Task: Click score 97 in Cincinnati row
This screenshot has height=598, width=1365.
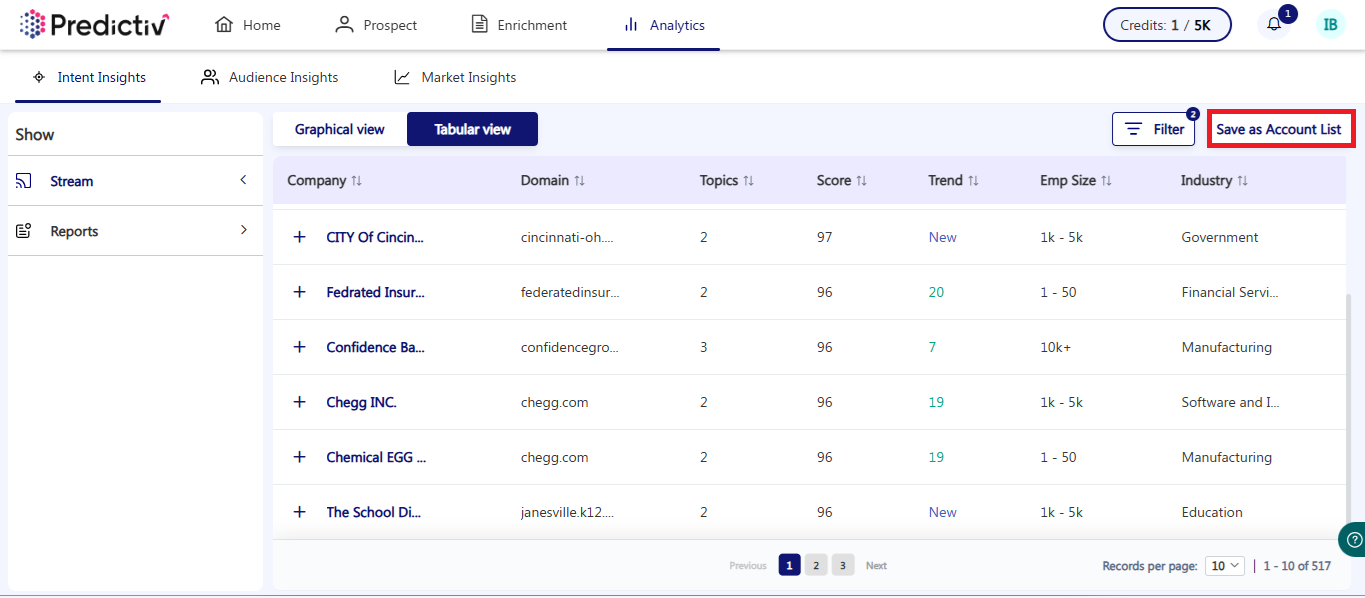Action: [x=824, y=237]
